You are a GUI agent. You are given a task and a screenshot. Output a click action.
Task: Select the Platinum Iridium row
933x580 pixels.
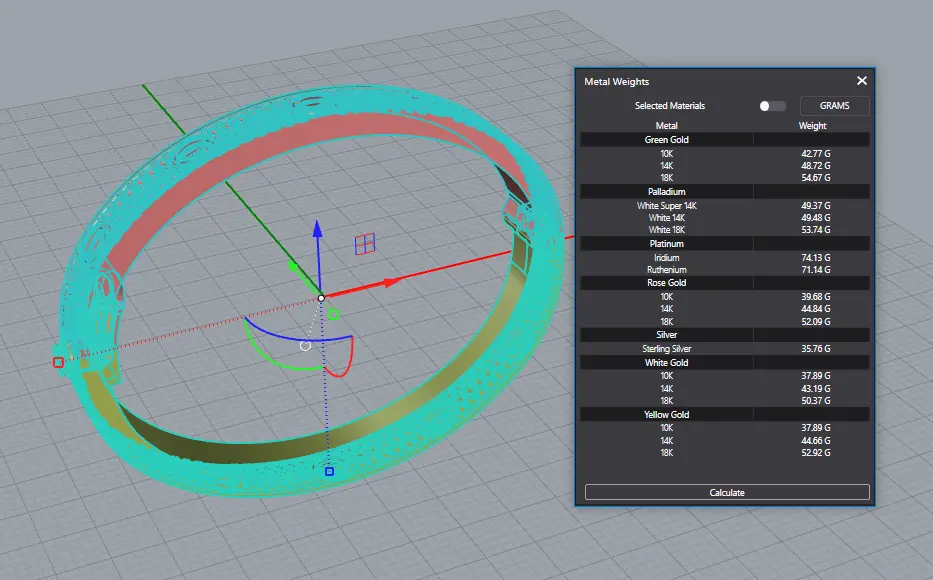coord(725,258)
